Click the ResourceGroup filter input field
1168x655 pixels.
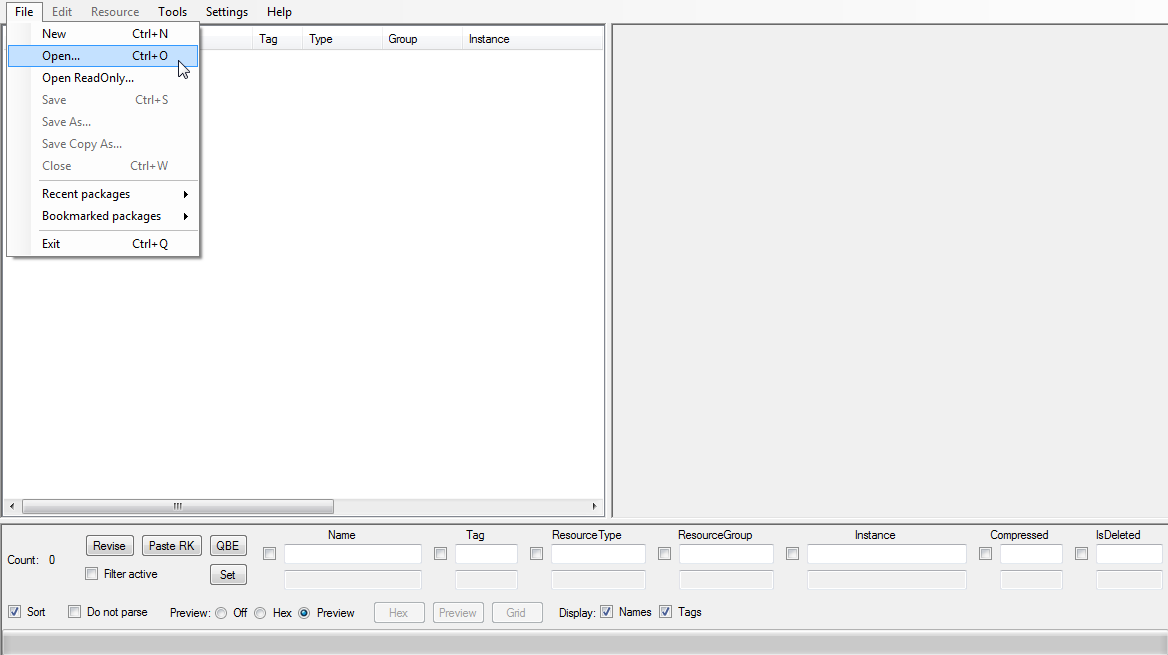(726, 554)
